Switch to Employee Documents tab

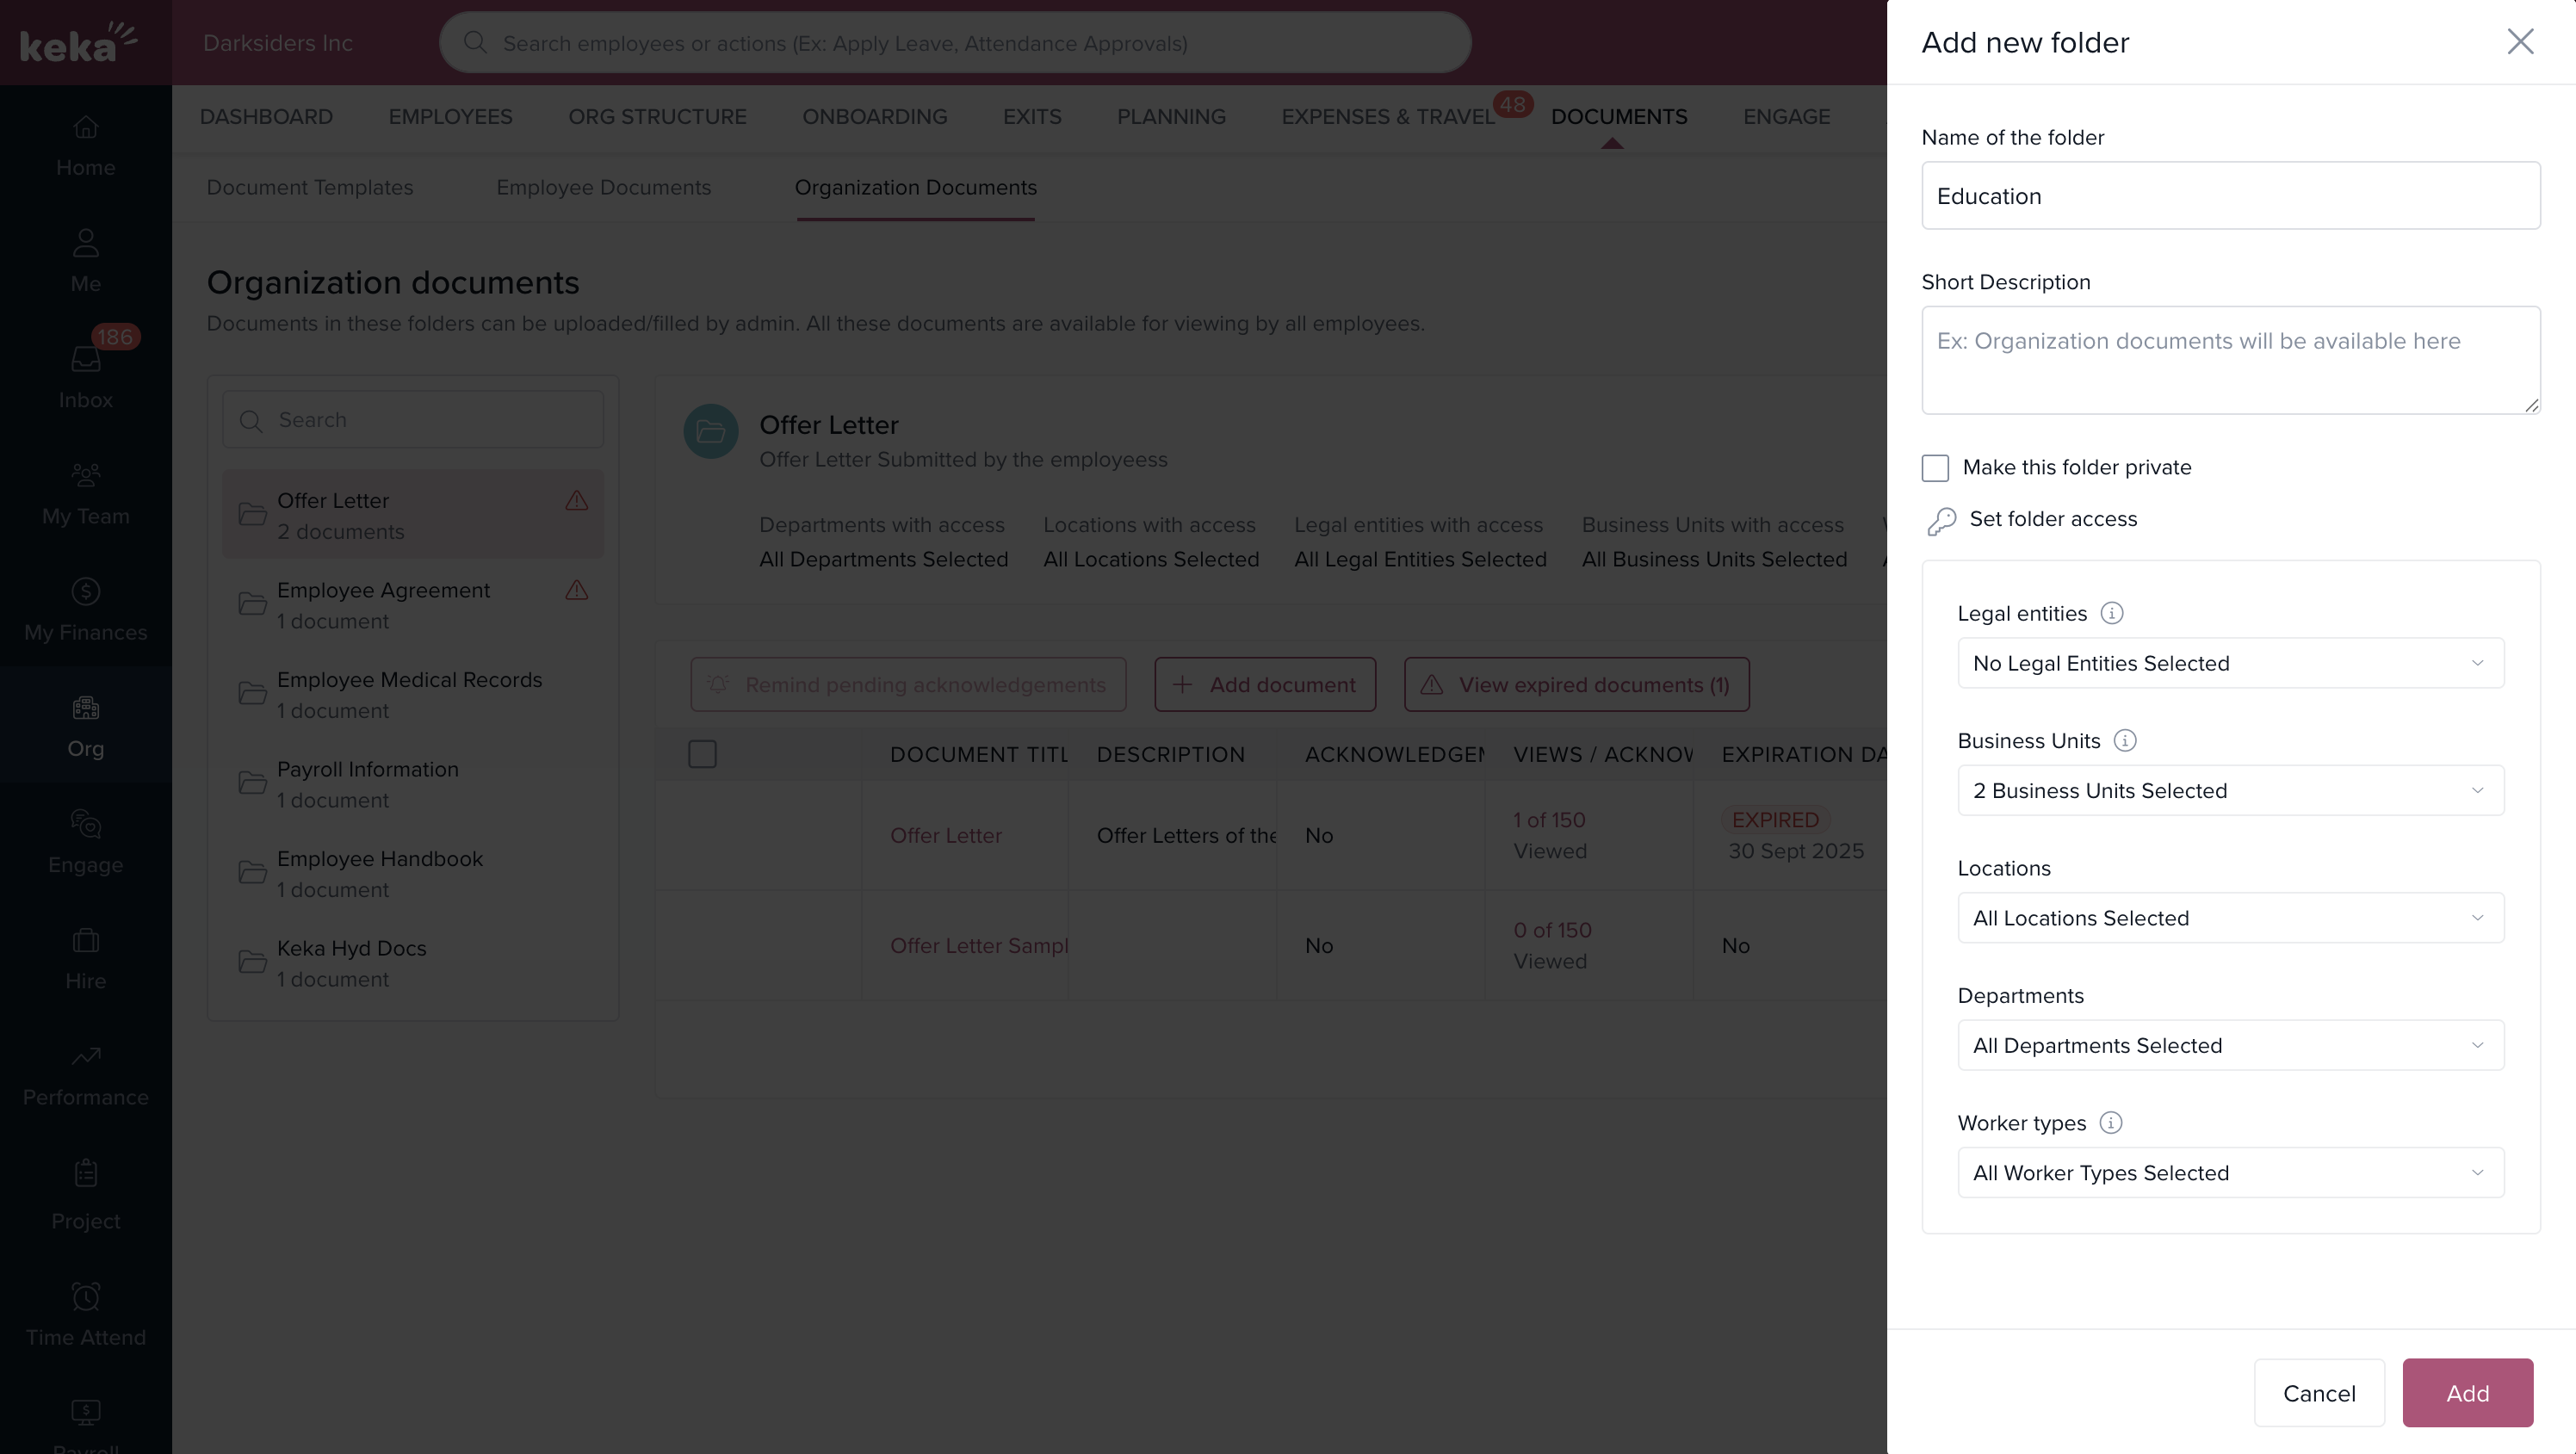(603, 188)
